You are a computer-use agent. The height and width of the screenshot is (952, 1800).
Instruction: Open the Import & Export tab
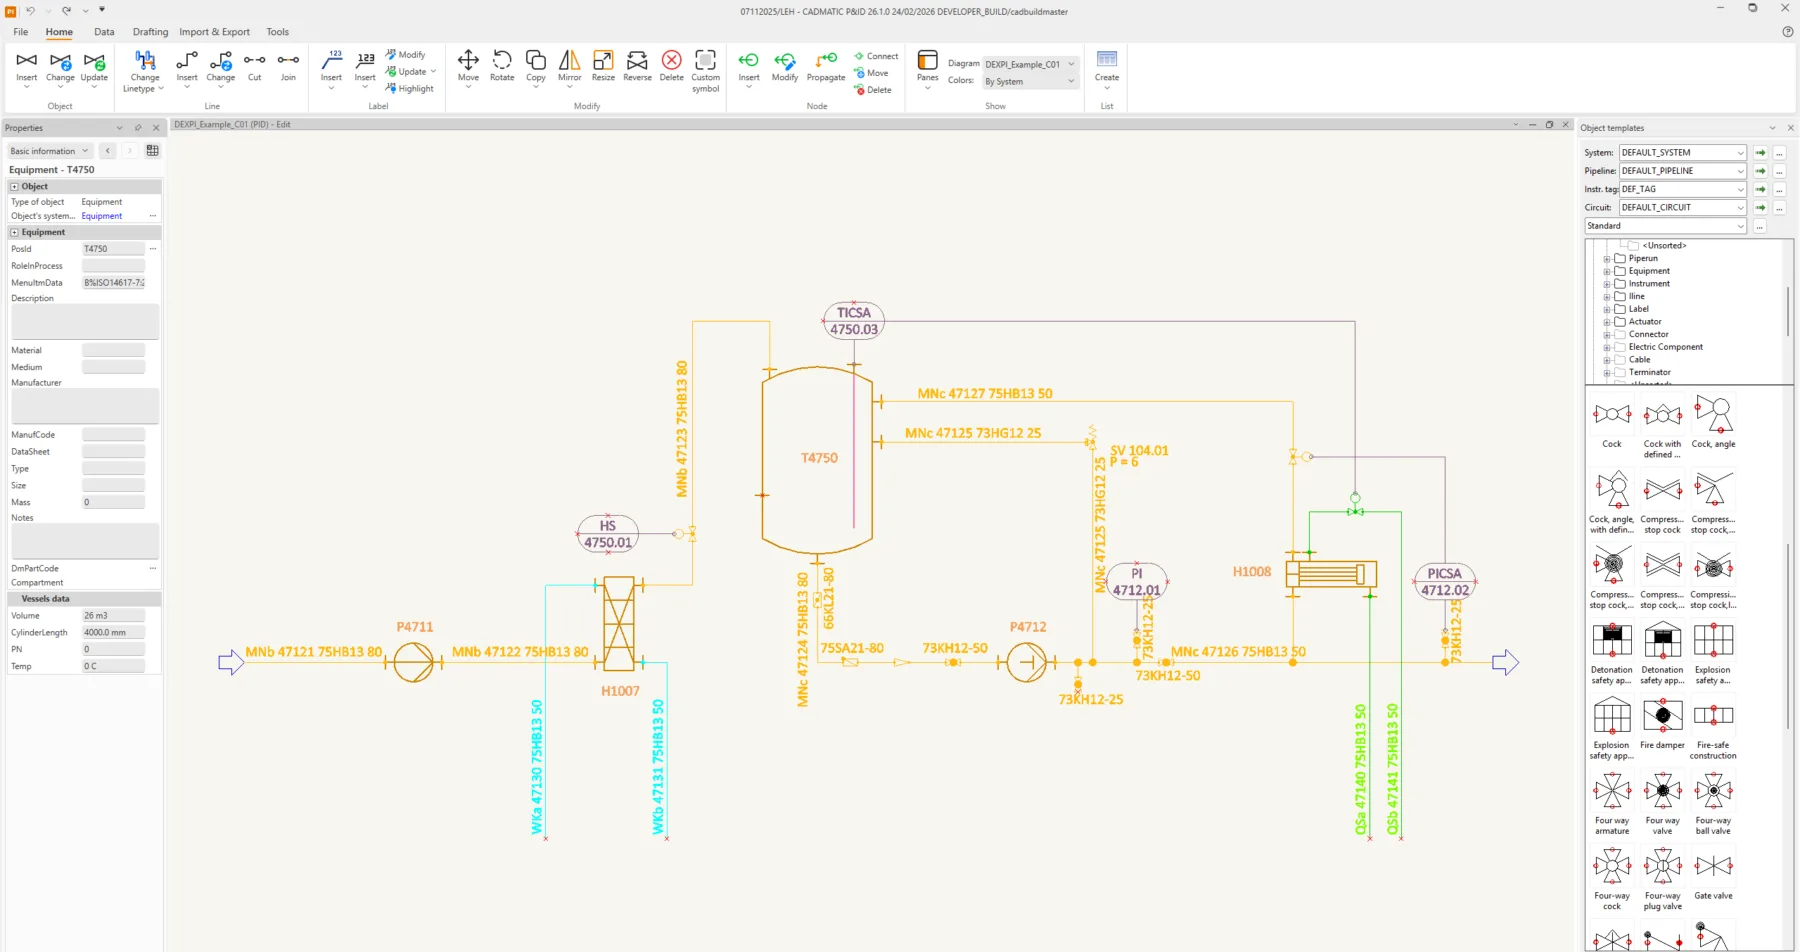coord(214,32)
